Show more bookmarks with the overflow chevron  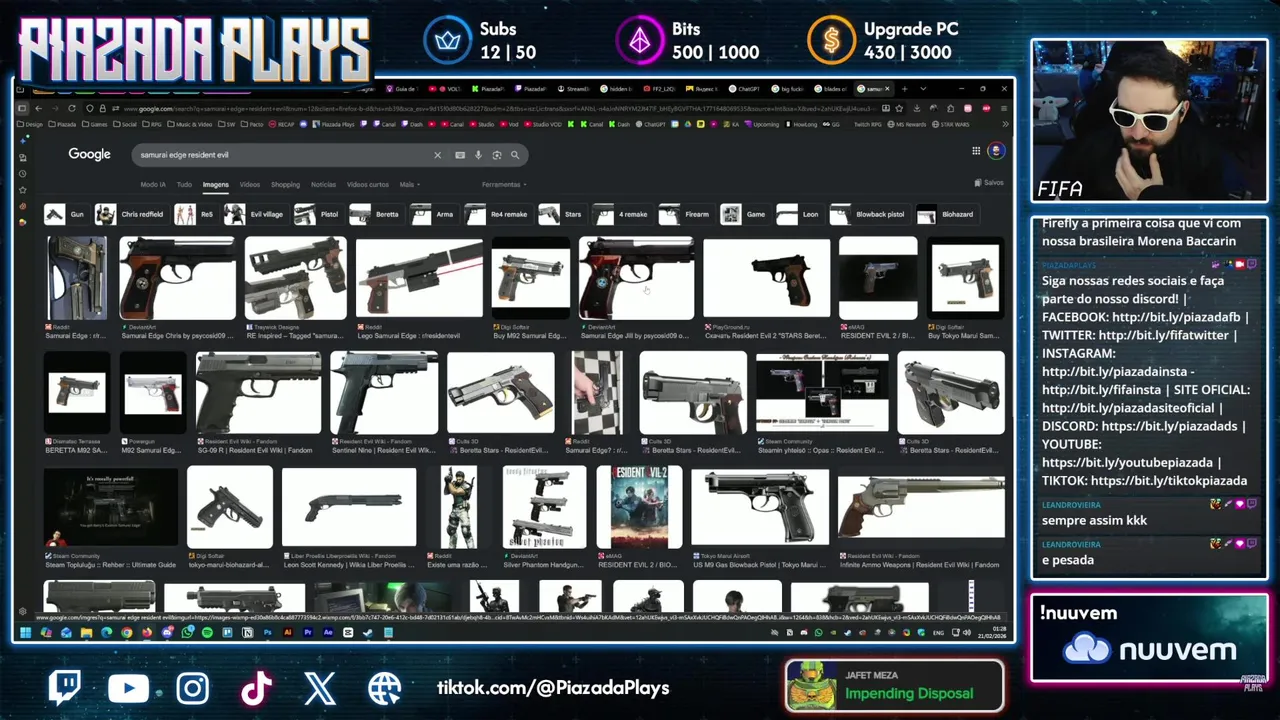click(1004, 125)
